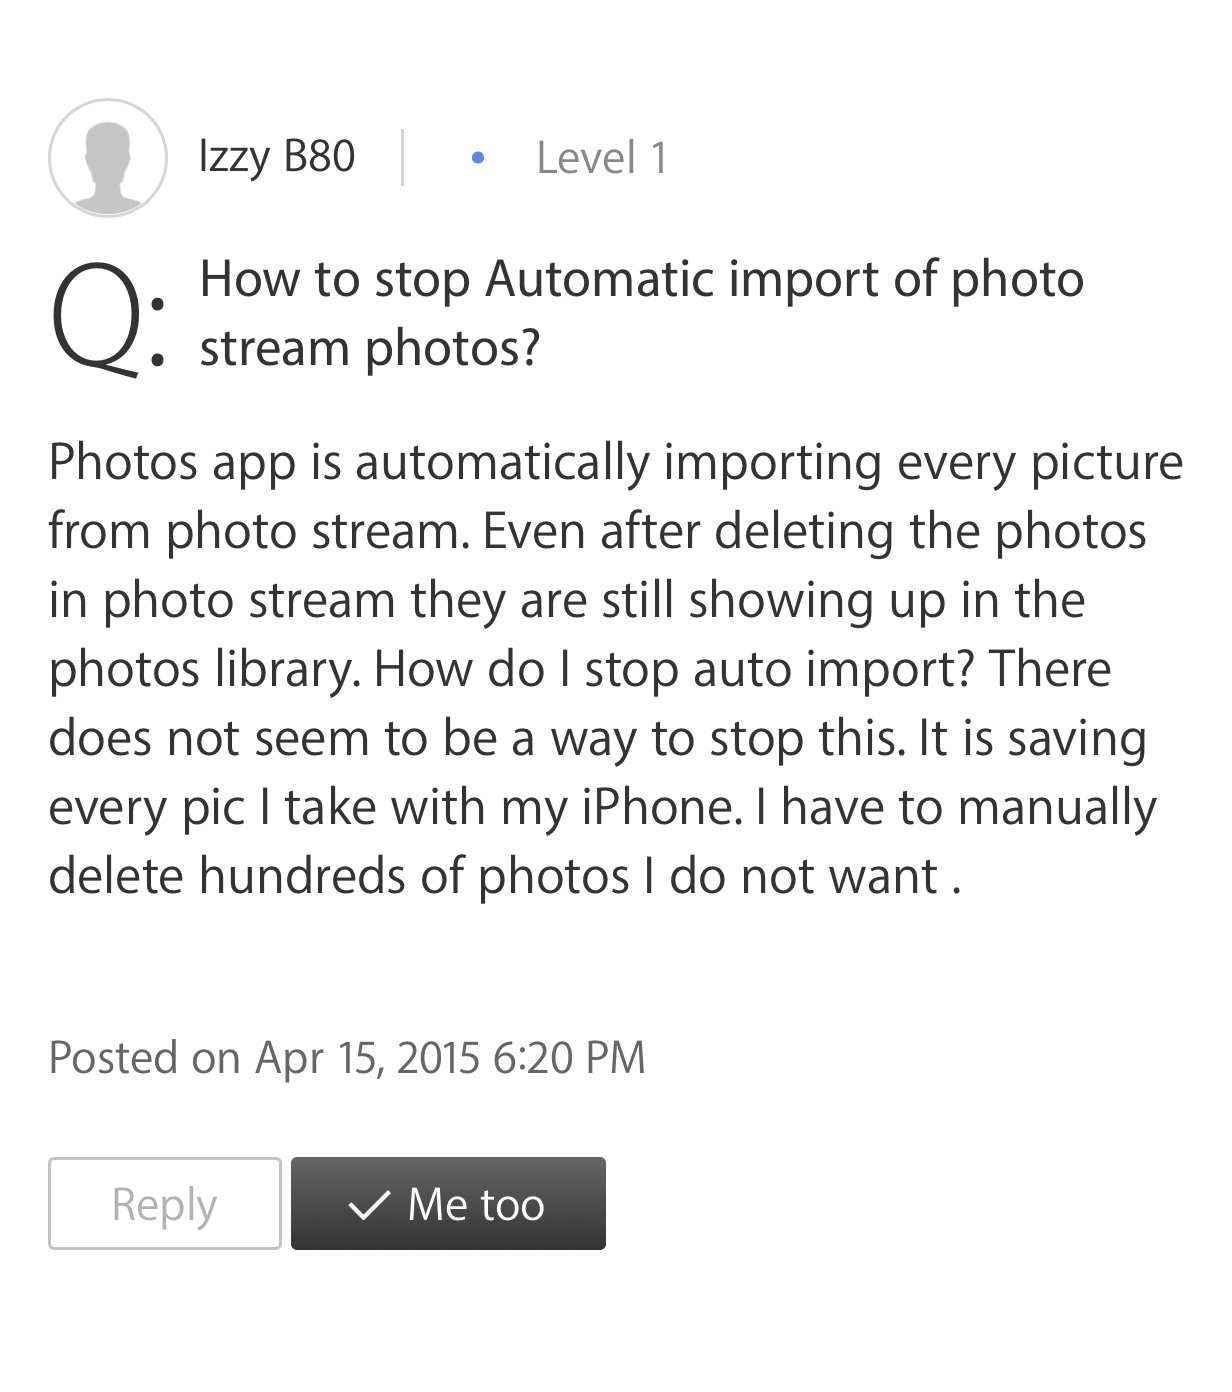
Task: Reply to this question
Action: (165, 1203)
